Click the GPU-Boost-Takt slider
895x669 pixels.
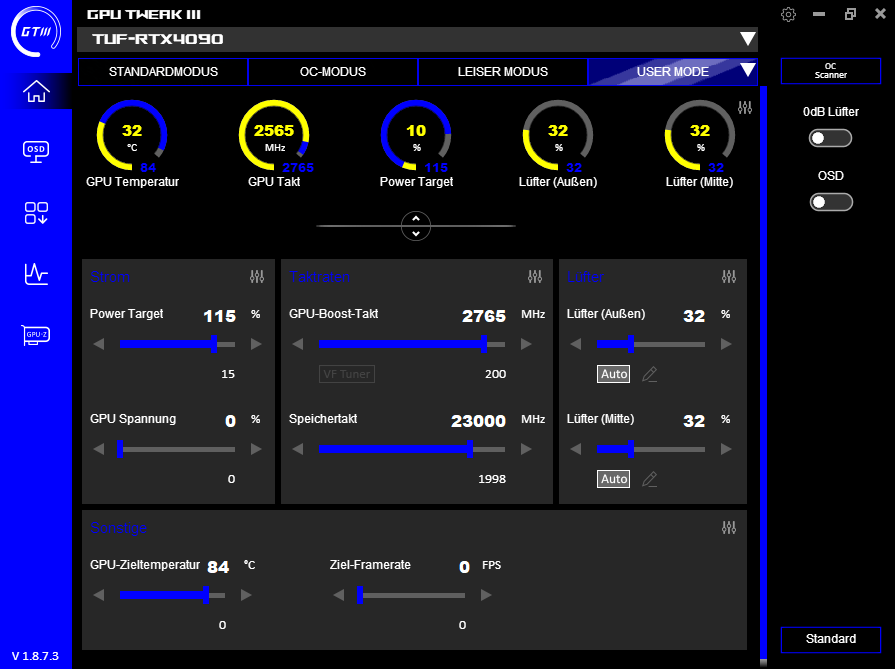(x=412, y=344)
